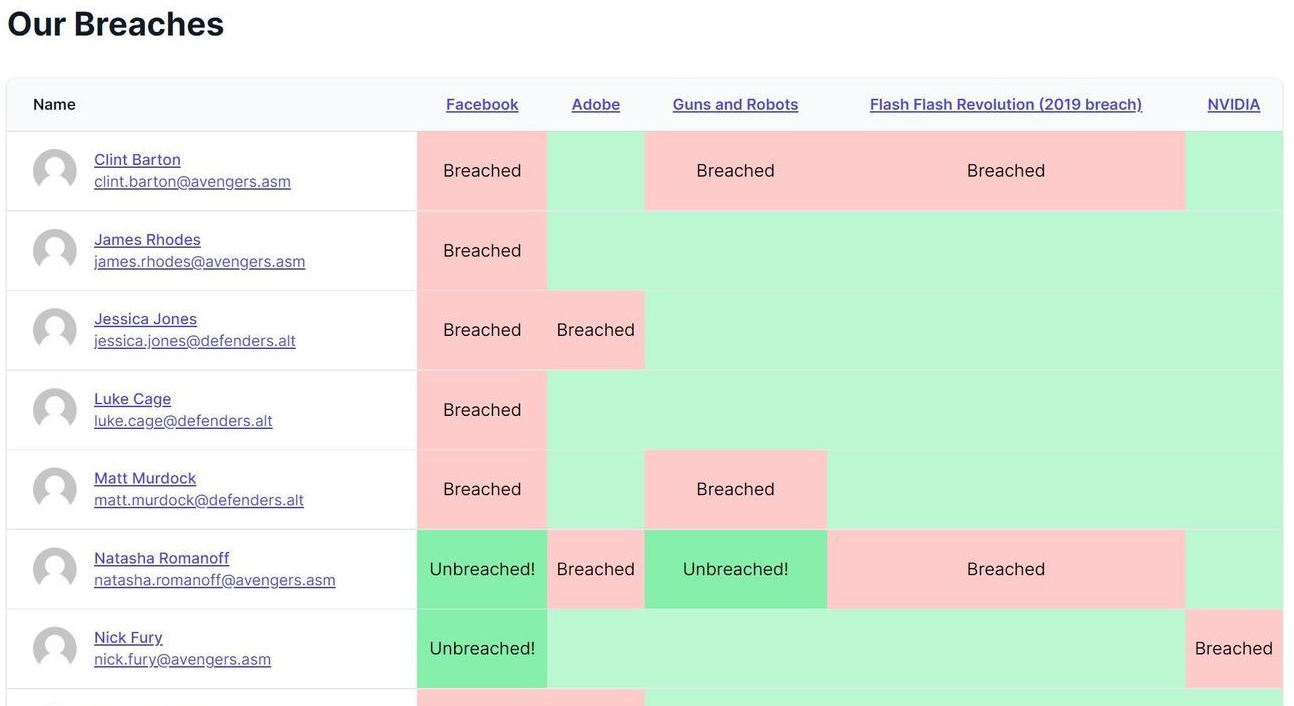The height and width of the screenshot is (706, 1294).
Task: Open the Guns and Robots breach link
Action: pyautogui.click(x=735, y=105)
